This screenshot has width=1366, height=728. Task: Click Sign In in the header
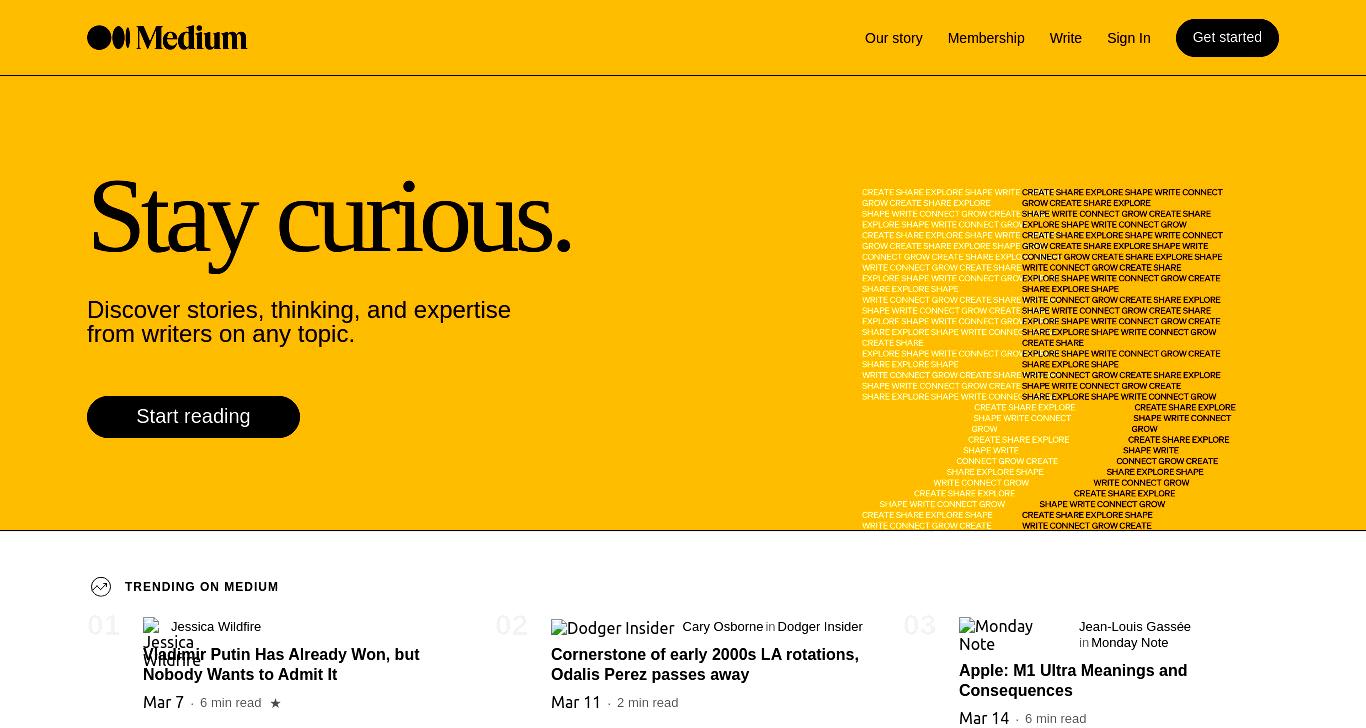(x=1129, y=38)
